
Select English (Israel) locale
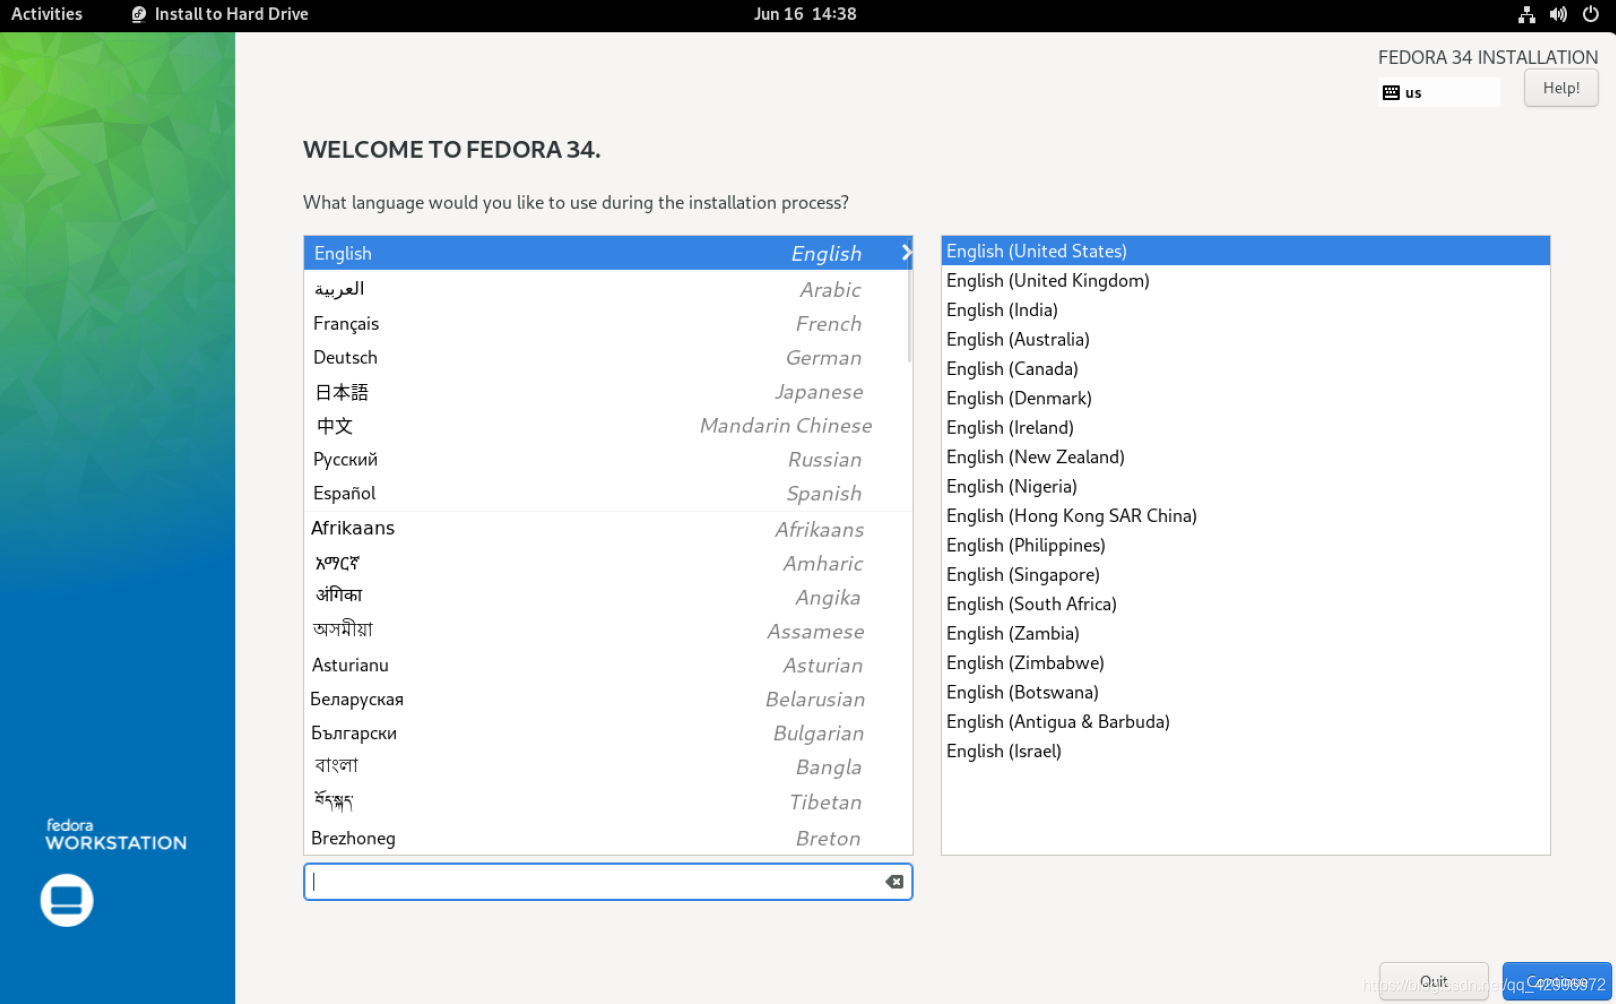click(1245, 751)
